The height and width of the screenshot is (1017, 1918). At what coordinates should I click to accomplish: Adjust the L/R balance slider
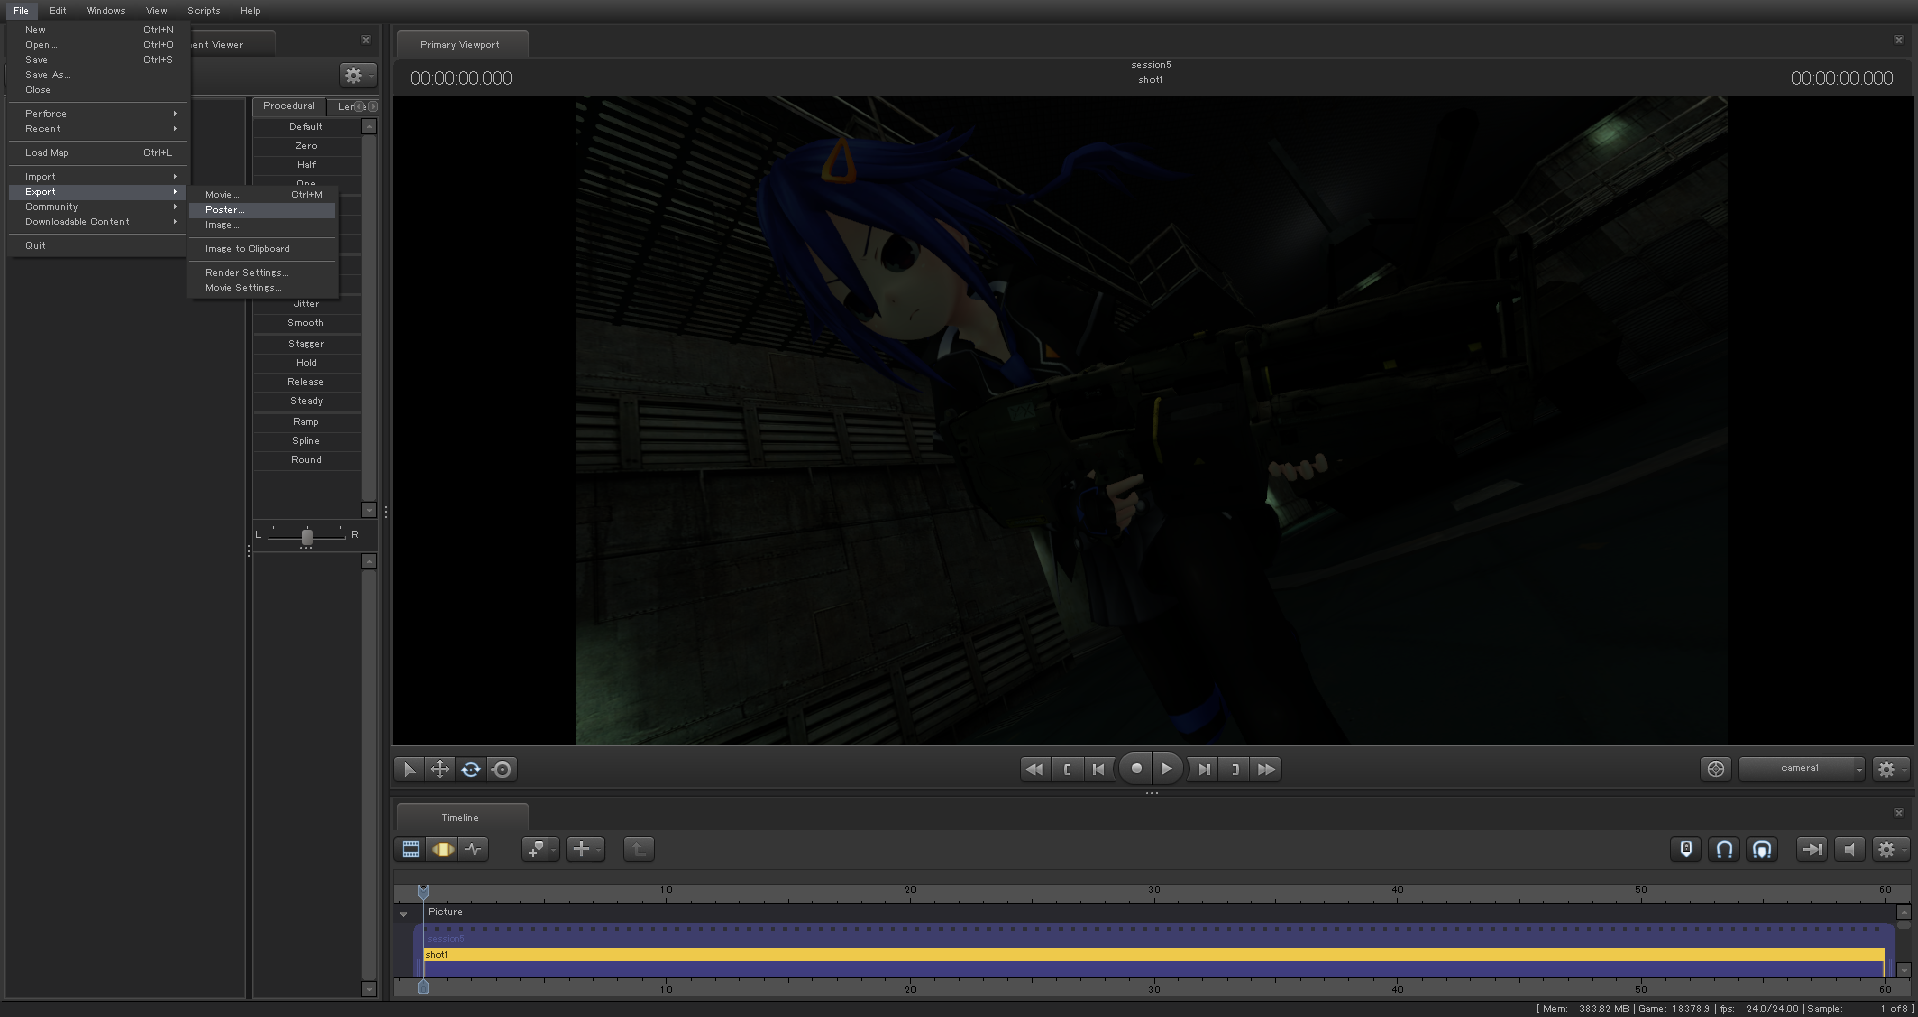[x=307, y=536]
